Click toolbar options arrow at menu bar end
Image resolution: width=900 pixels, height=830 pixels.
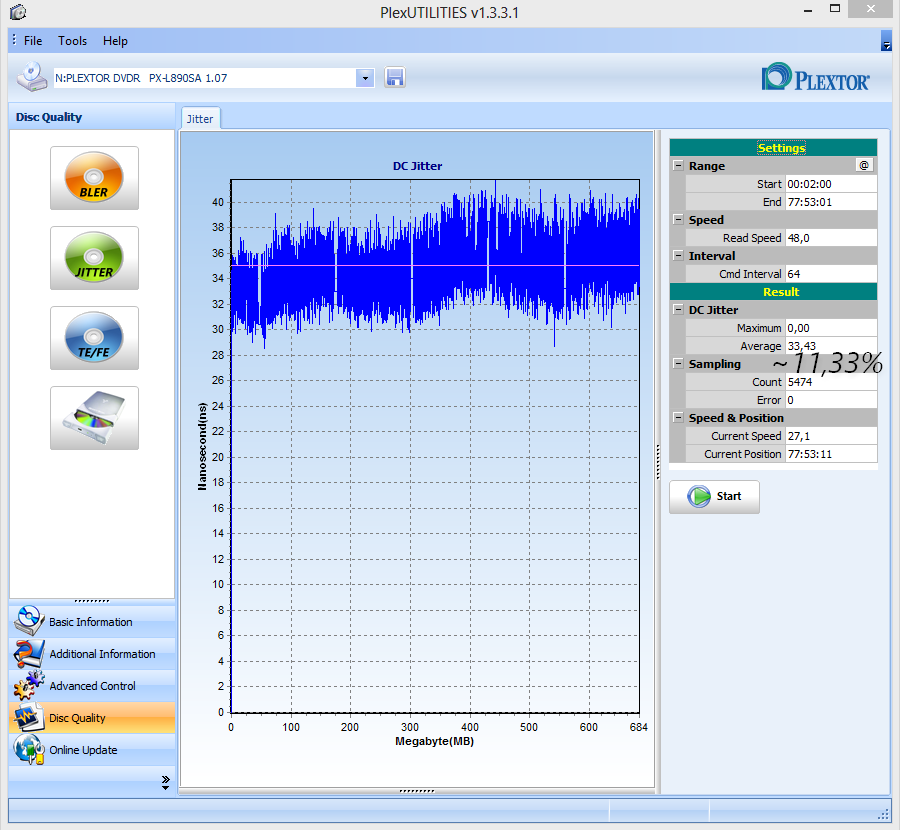tap(886, 41)
